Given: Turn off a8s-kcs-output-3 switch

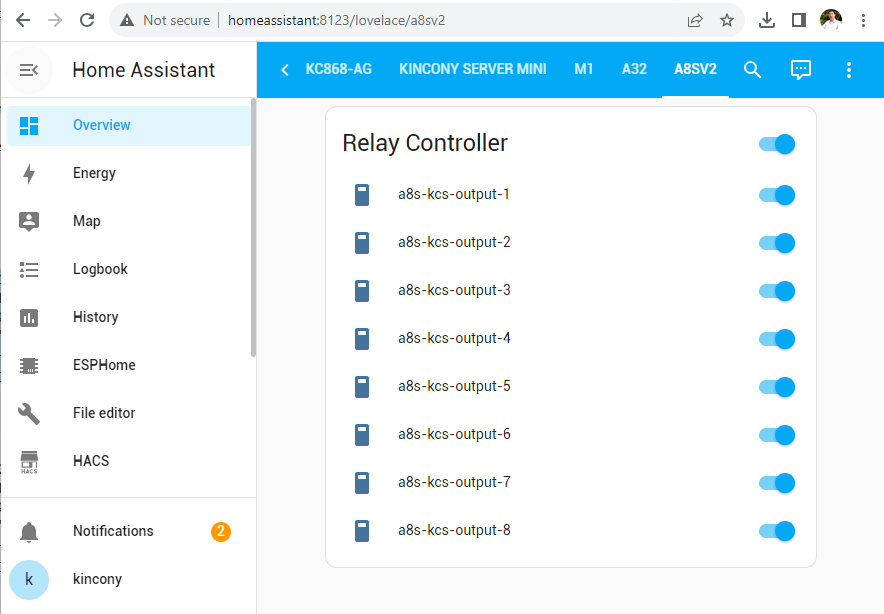Looking at the screenshot, I should pyautogui.click(x=777, y=291).
